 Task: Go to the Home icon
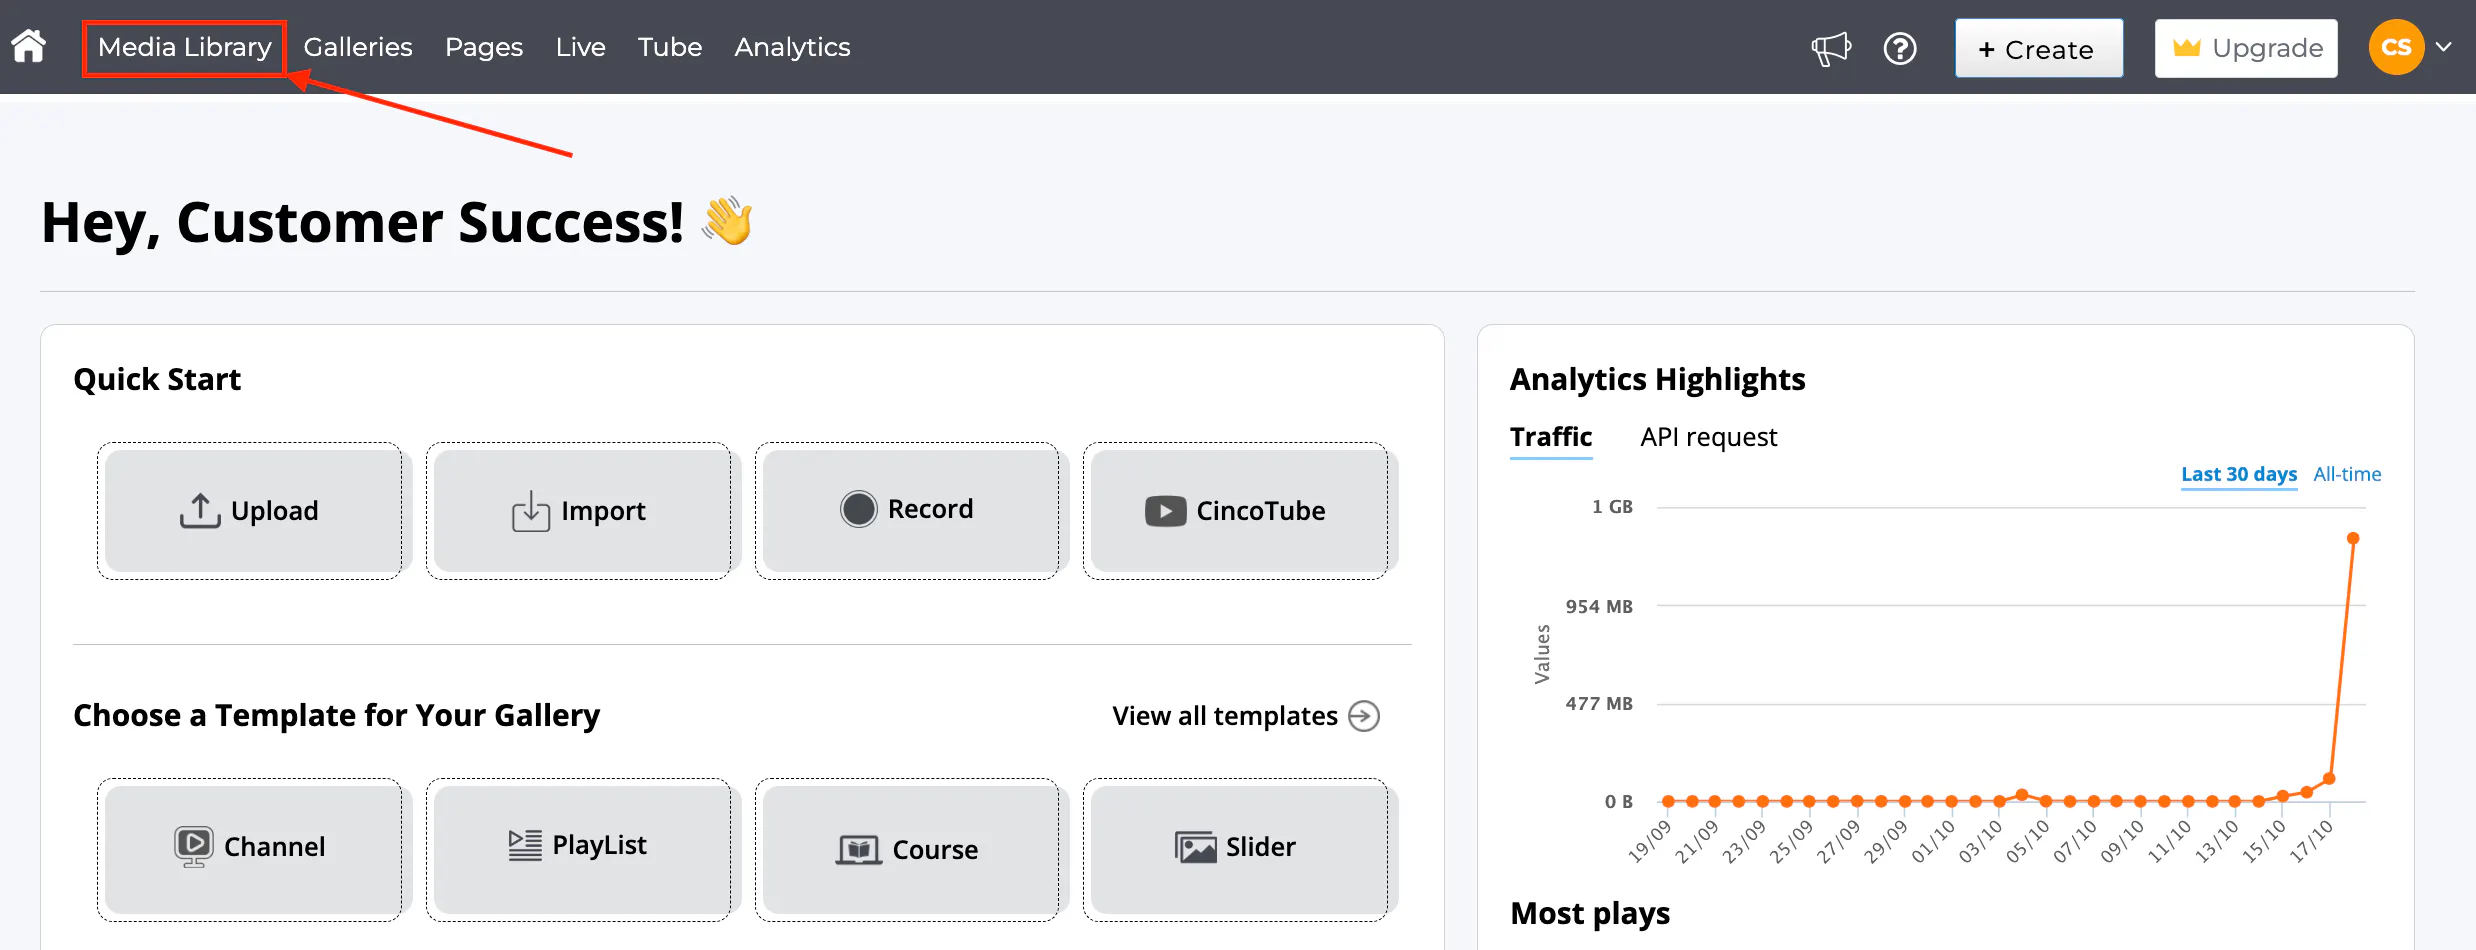pyautogui.click(x=29, y=46)
